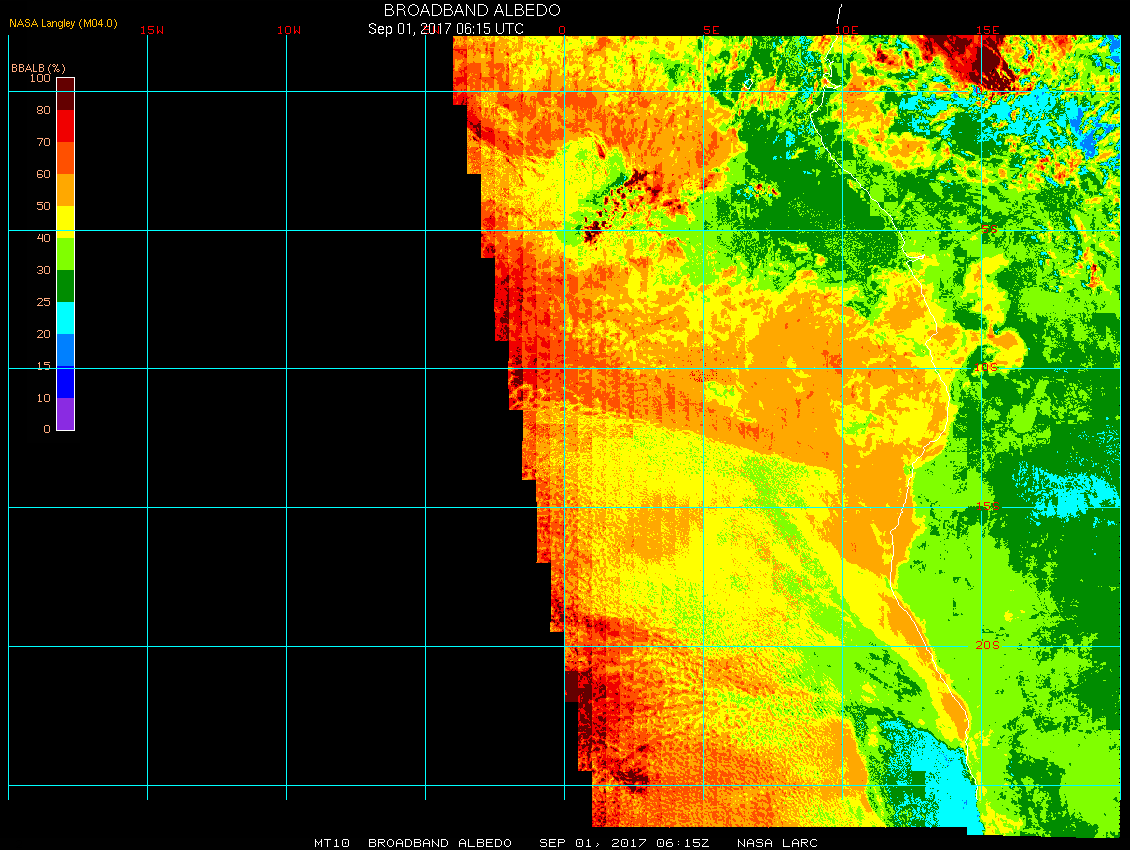This screenshot has height=850, width=1130.
Task: Select the dark green 25-30 legend swatch
Action: tap(66, 285)
